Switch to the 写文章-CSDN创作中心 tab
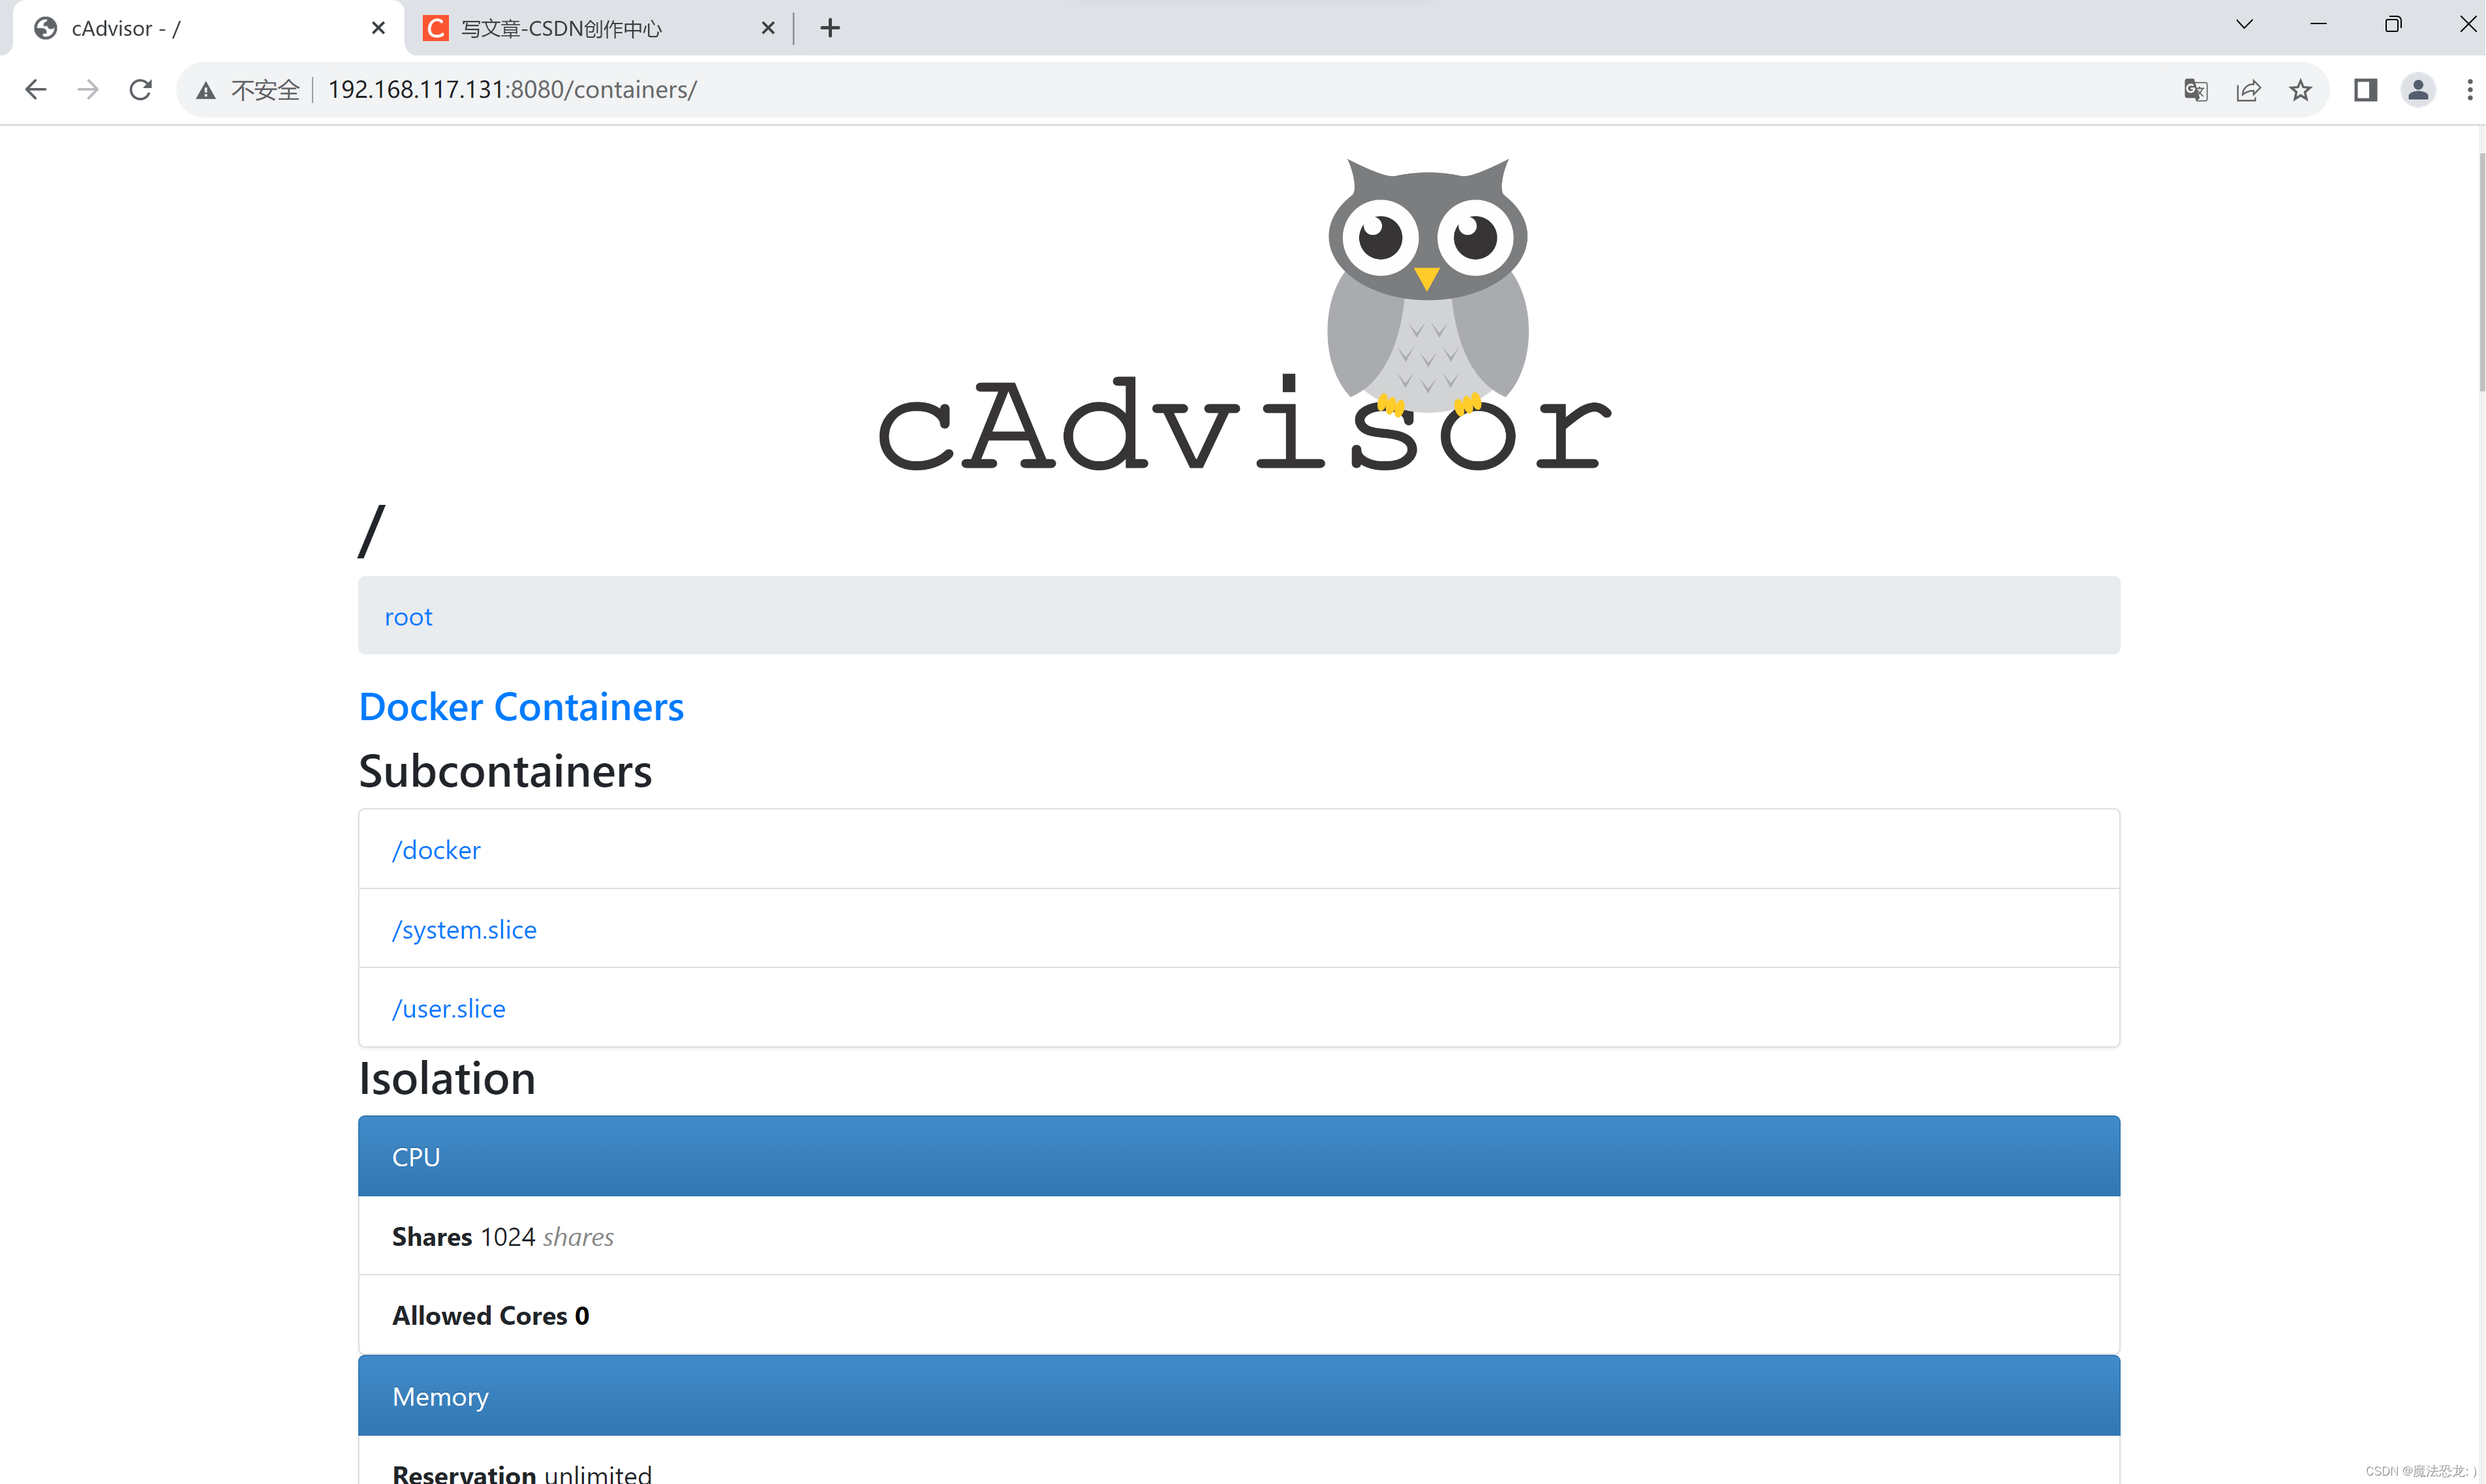This screenshot has width=2486, height=1484. tap(599, 28)
